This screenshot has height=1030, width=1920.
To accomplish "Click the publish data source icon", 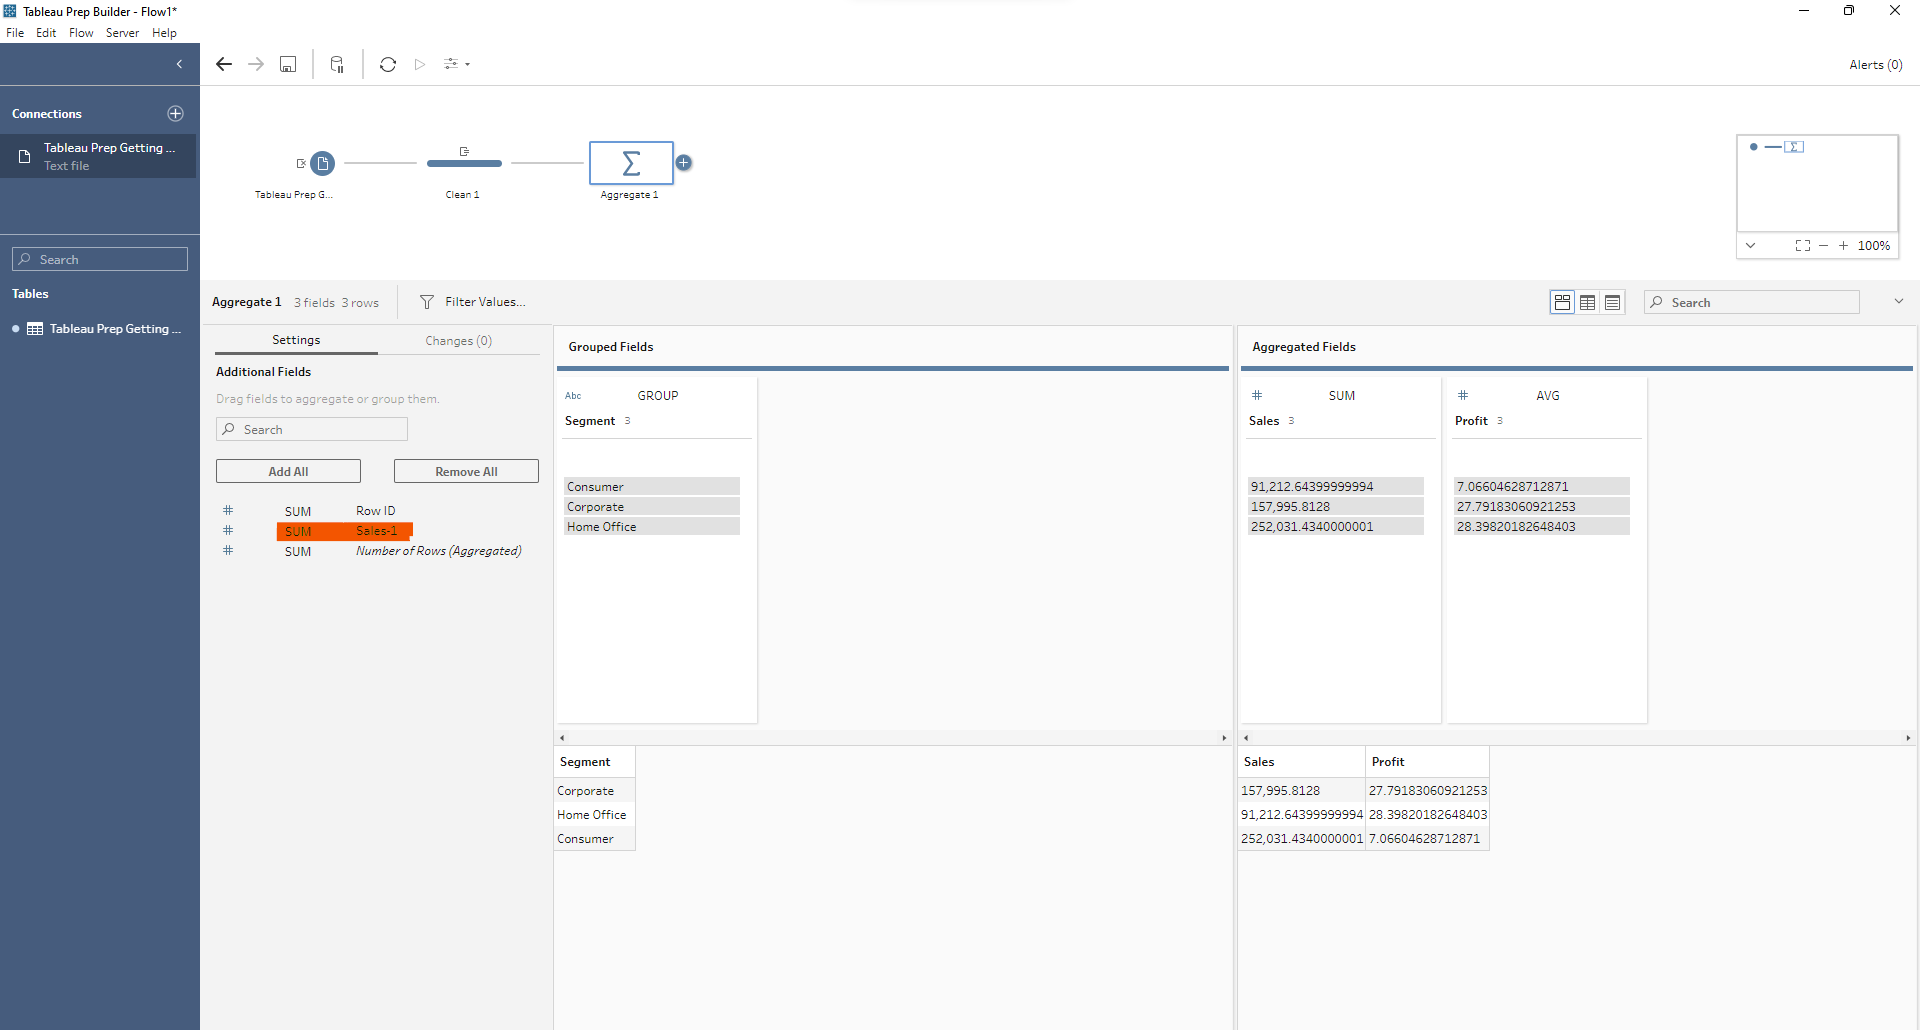I will click(x=337, y=64).
